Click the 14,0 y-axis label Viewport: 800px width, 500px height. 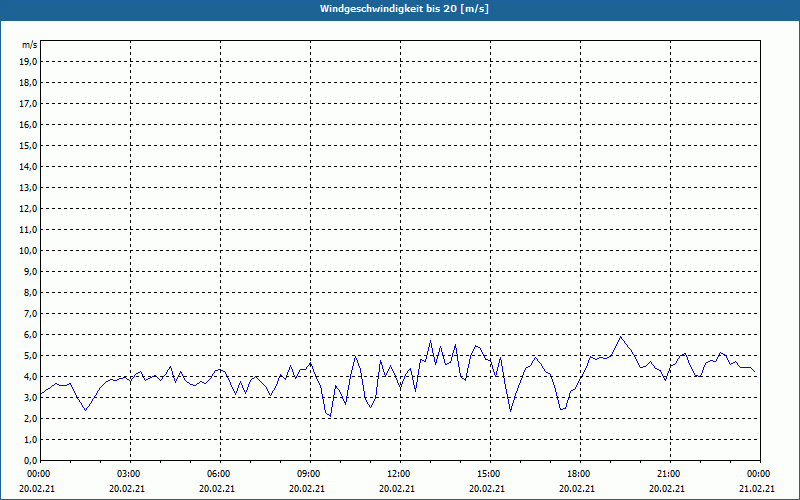(28, 166)
